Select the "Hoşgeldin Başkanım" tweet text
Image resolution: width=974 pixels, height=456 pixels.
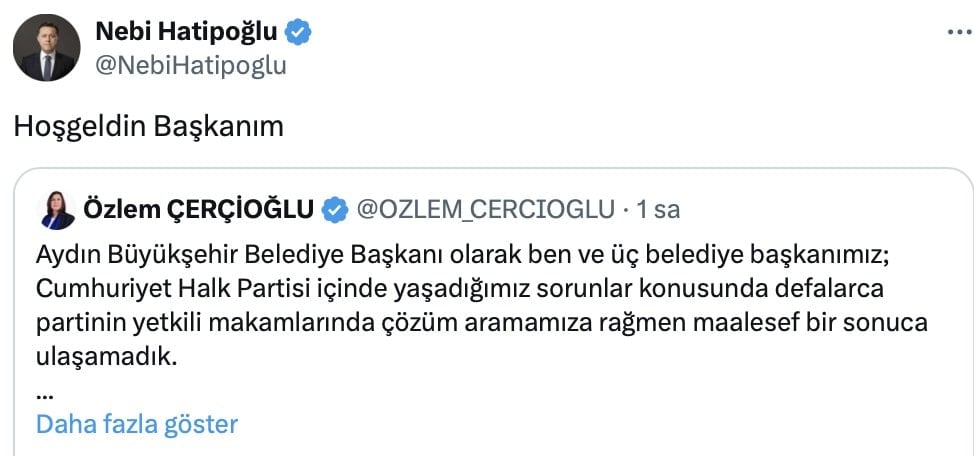point(148,127)
